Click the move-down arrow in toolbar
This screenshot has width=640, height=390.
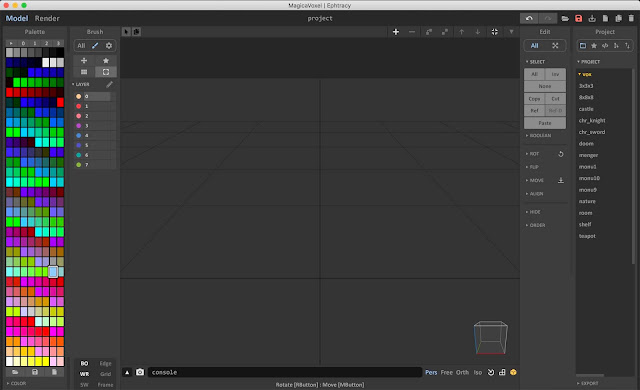pos(478,32)
